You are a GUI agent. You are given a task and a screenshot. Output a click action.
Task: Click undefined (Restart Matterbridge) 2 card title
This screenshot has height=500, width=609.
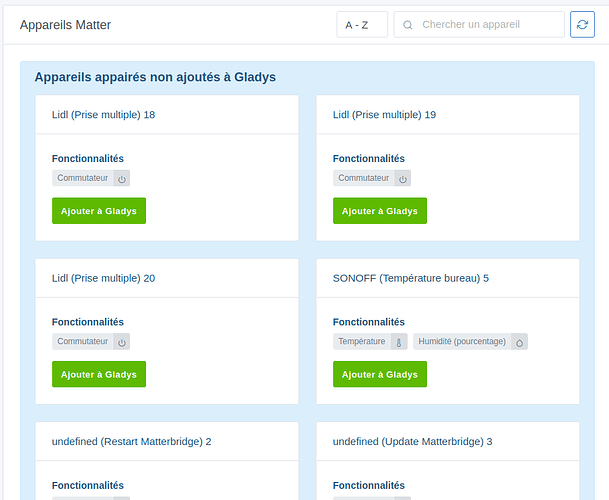[131, 441]
